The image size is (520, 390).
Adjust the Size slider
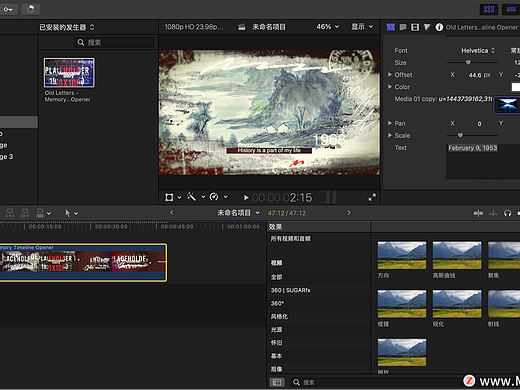coord(468,62)
